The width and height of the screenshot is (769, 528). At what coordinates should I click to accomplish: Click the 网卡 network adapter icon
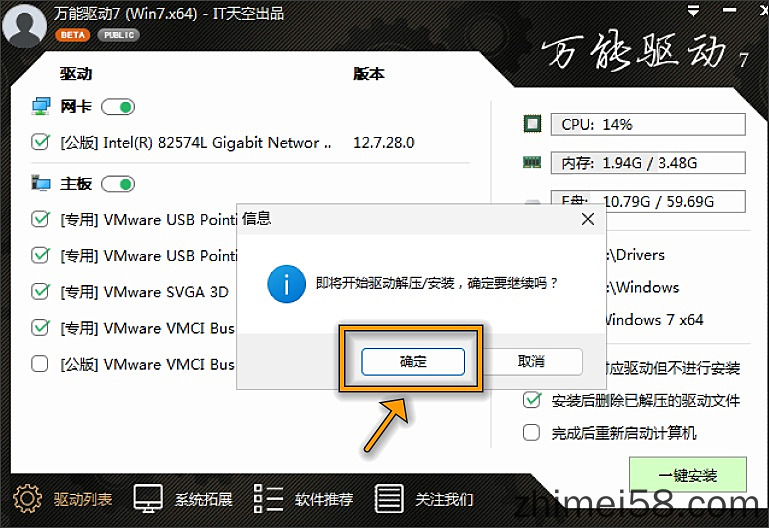coord(41,106)
